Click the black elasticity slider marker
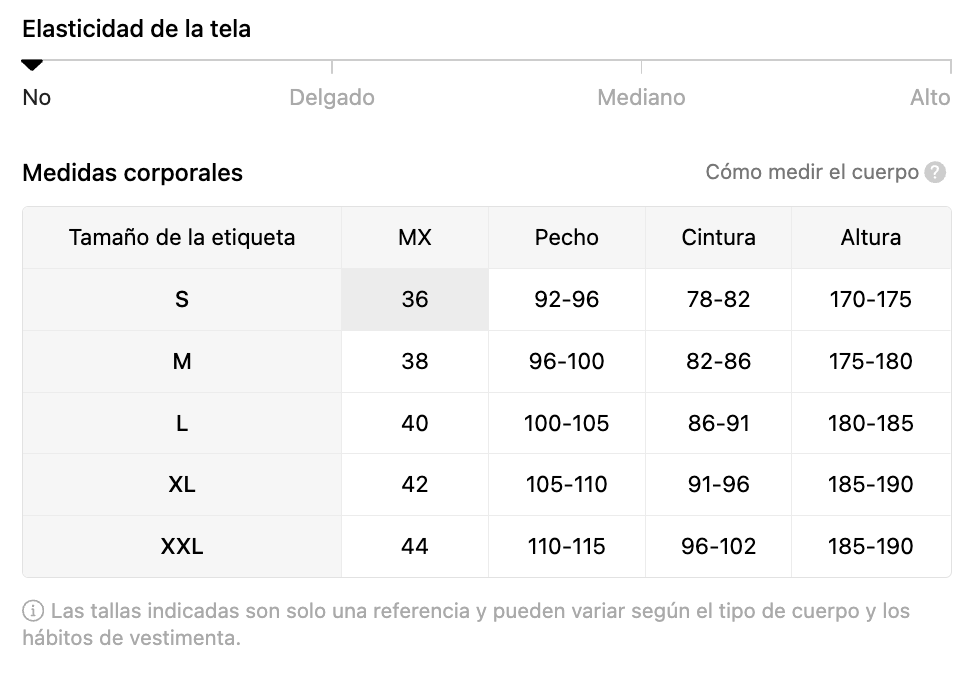 32,65
